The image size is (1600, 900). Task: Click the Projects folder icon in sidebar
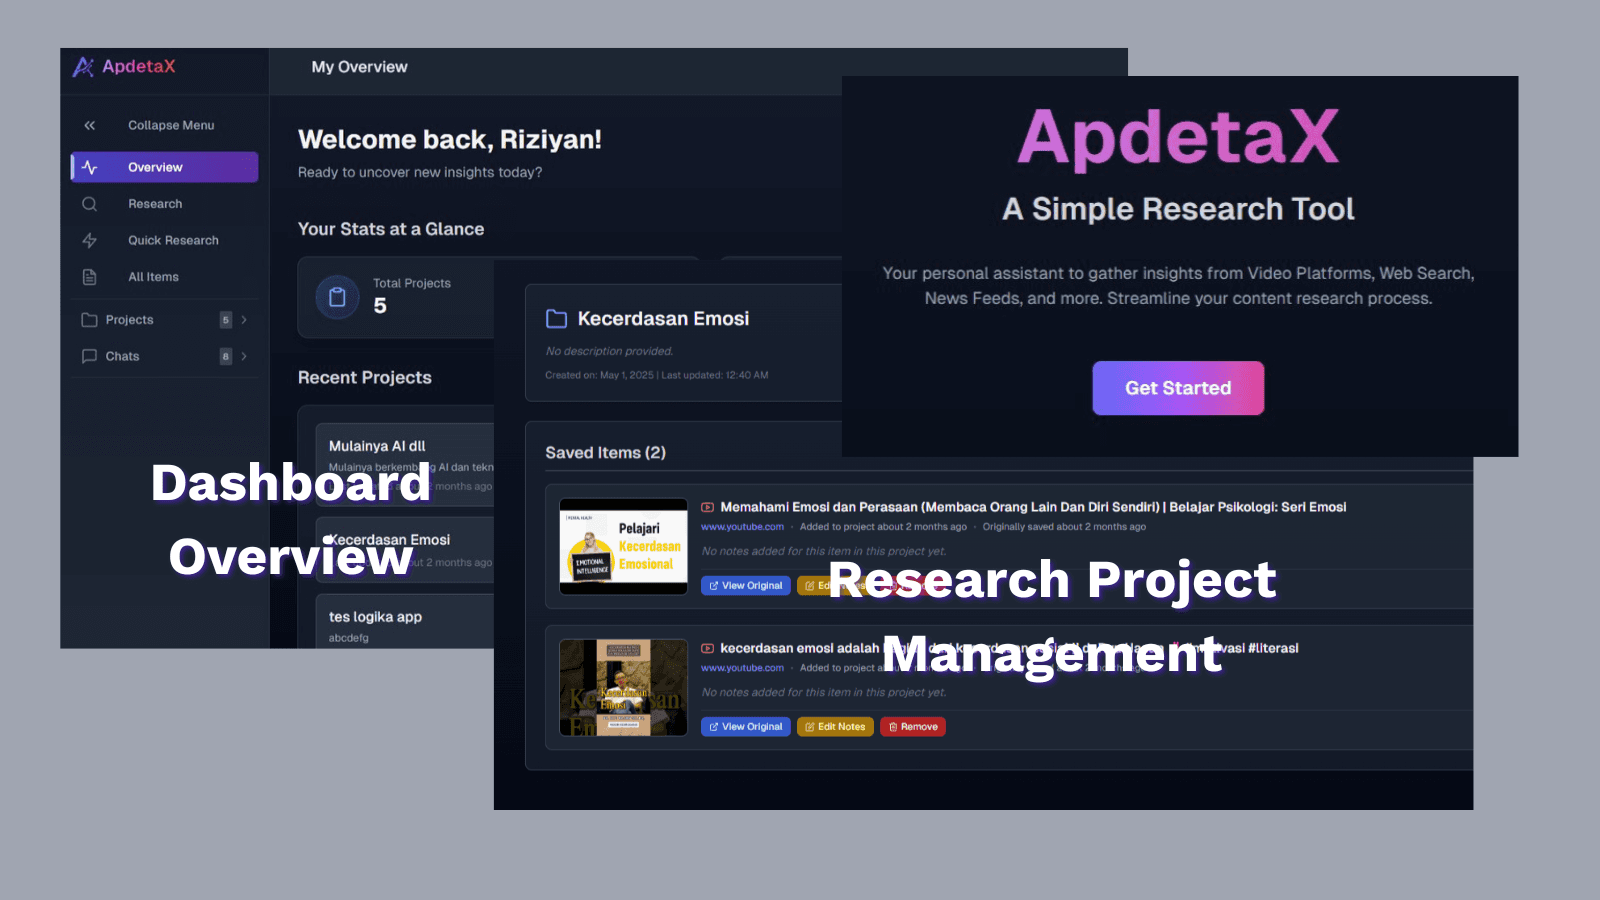click(89, 319)
